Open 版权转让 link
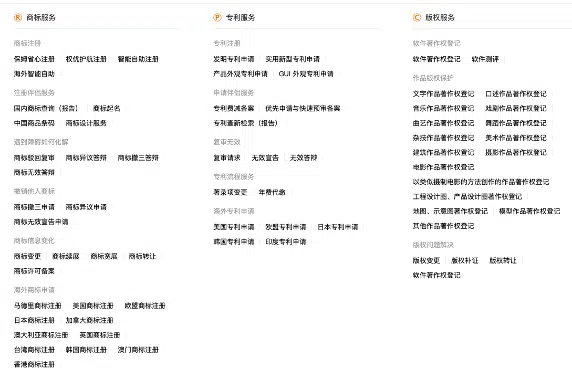This screenshot has height=379, width=572. 503,260
